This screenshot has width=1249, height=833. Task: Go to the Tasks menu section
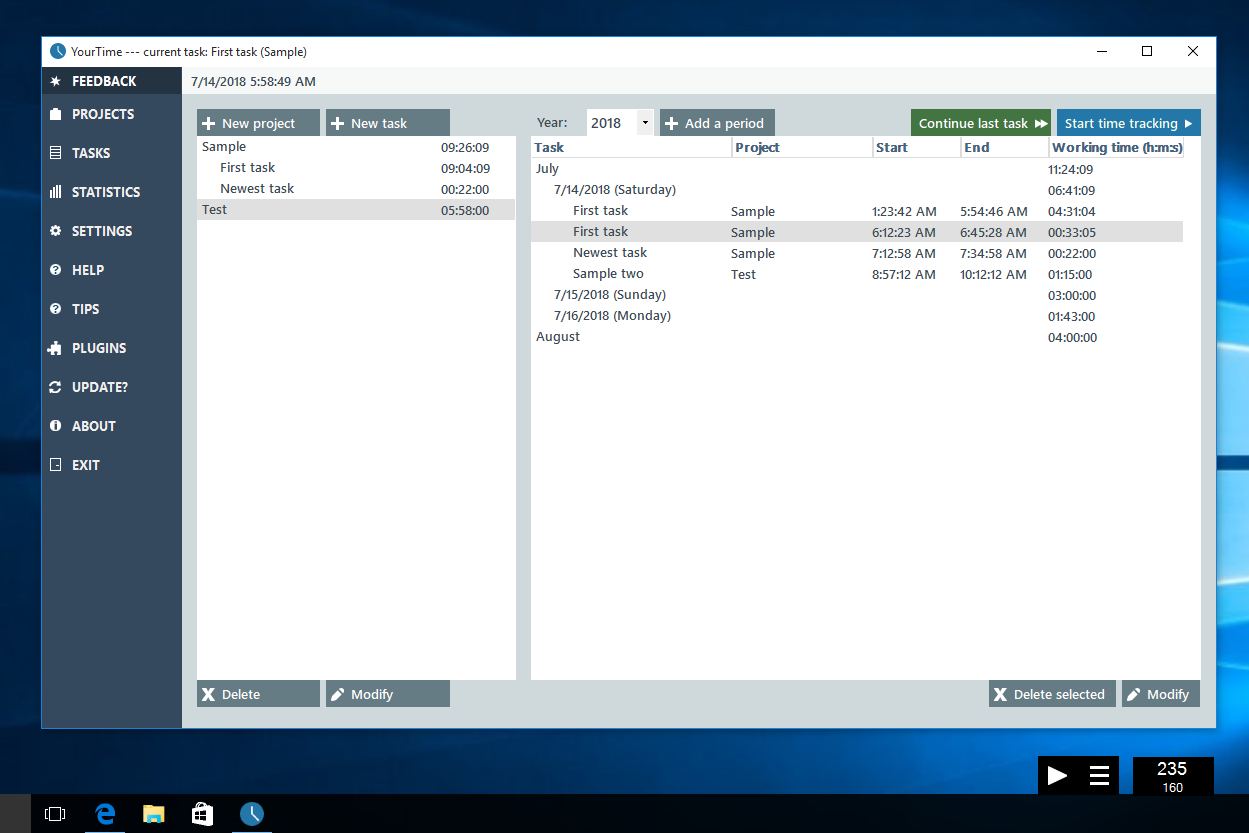pos(90,153)
